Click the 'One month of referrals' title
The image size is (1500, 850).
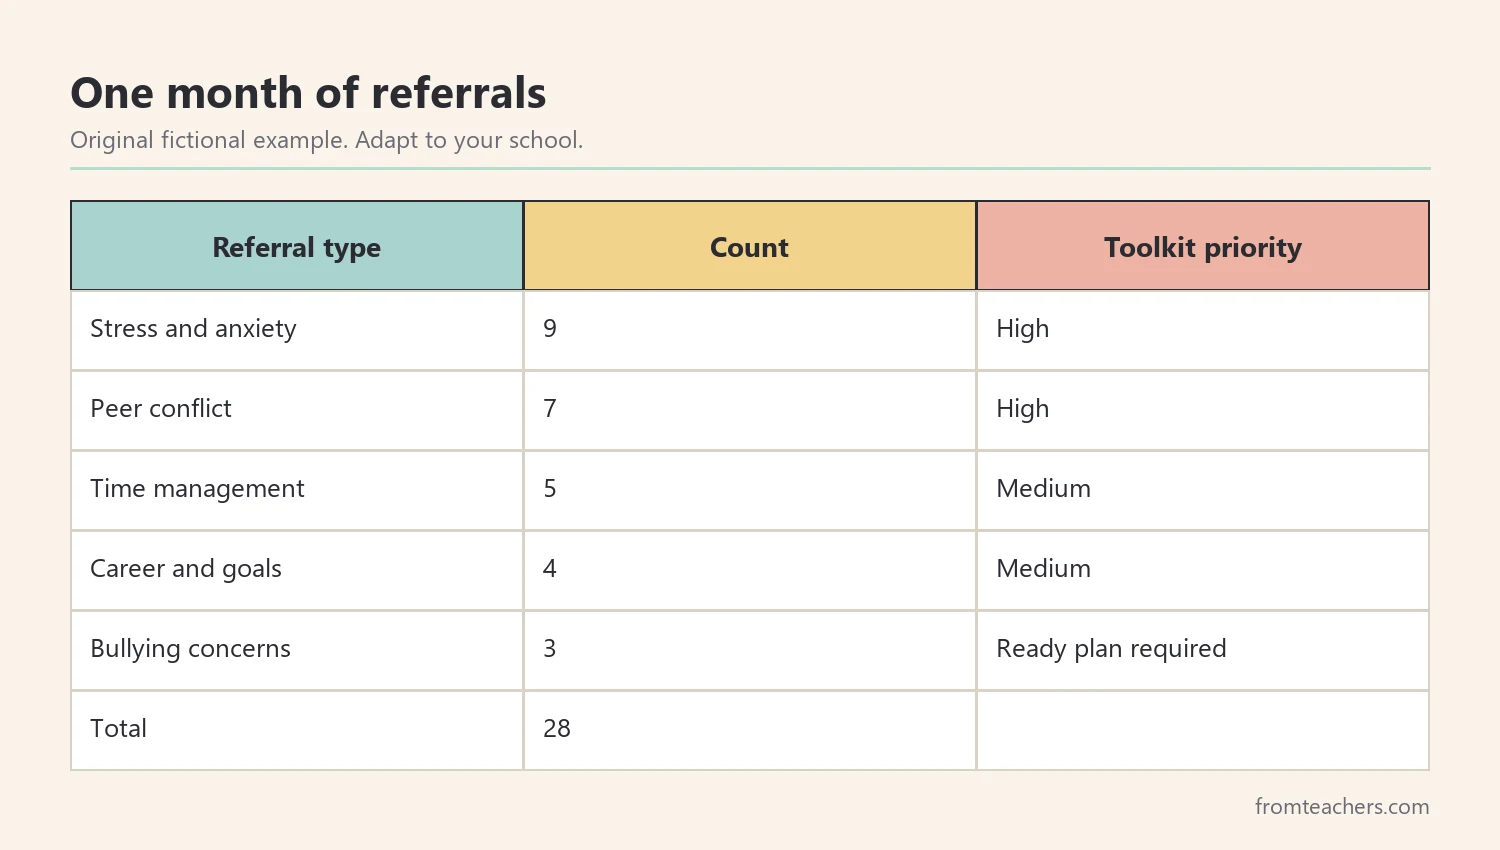[x=308, y=93]
